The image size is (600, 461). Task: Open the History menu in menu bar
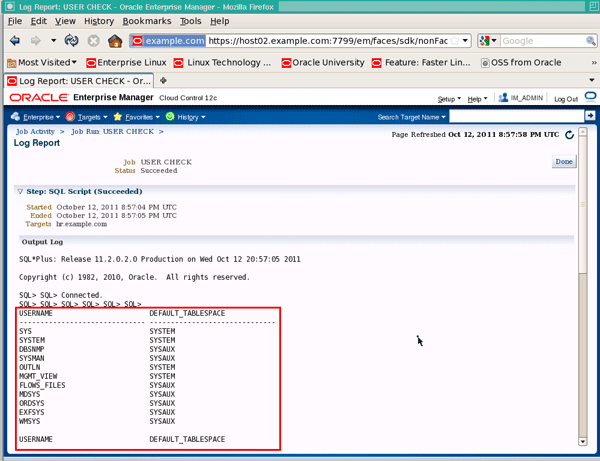pyautogui.click(x=99, y=21)
